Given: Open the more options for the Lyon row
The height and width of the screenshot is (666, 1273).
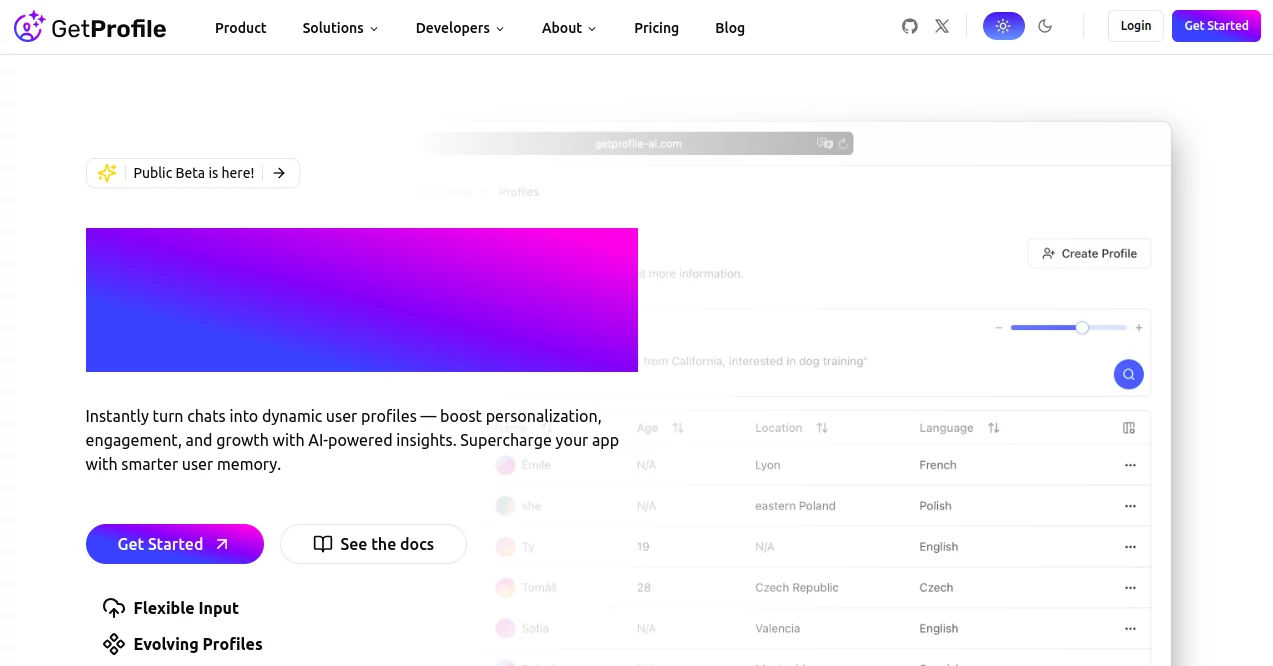Looking at the screenshot, I should pos(1130,465).
